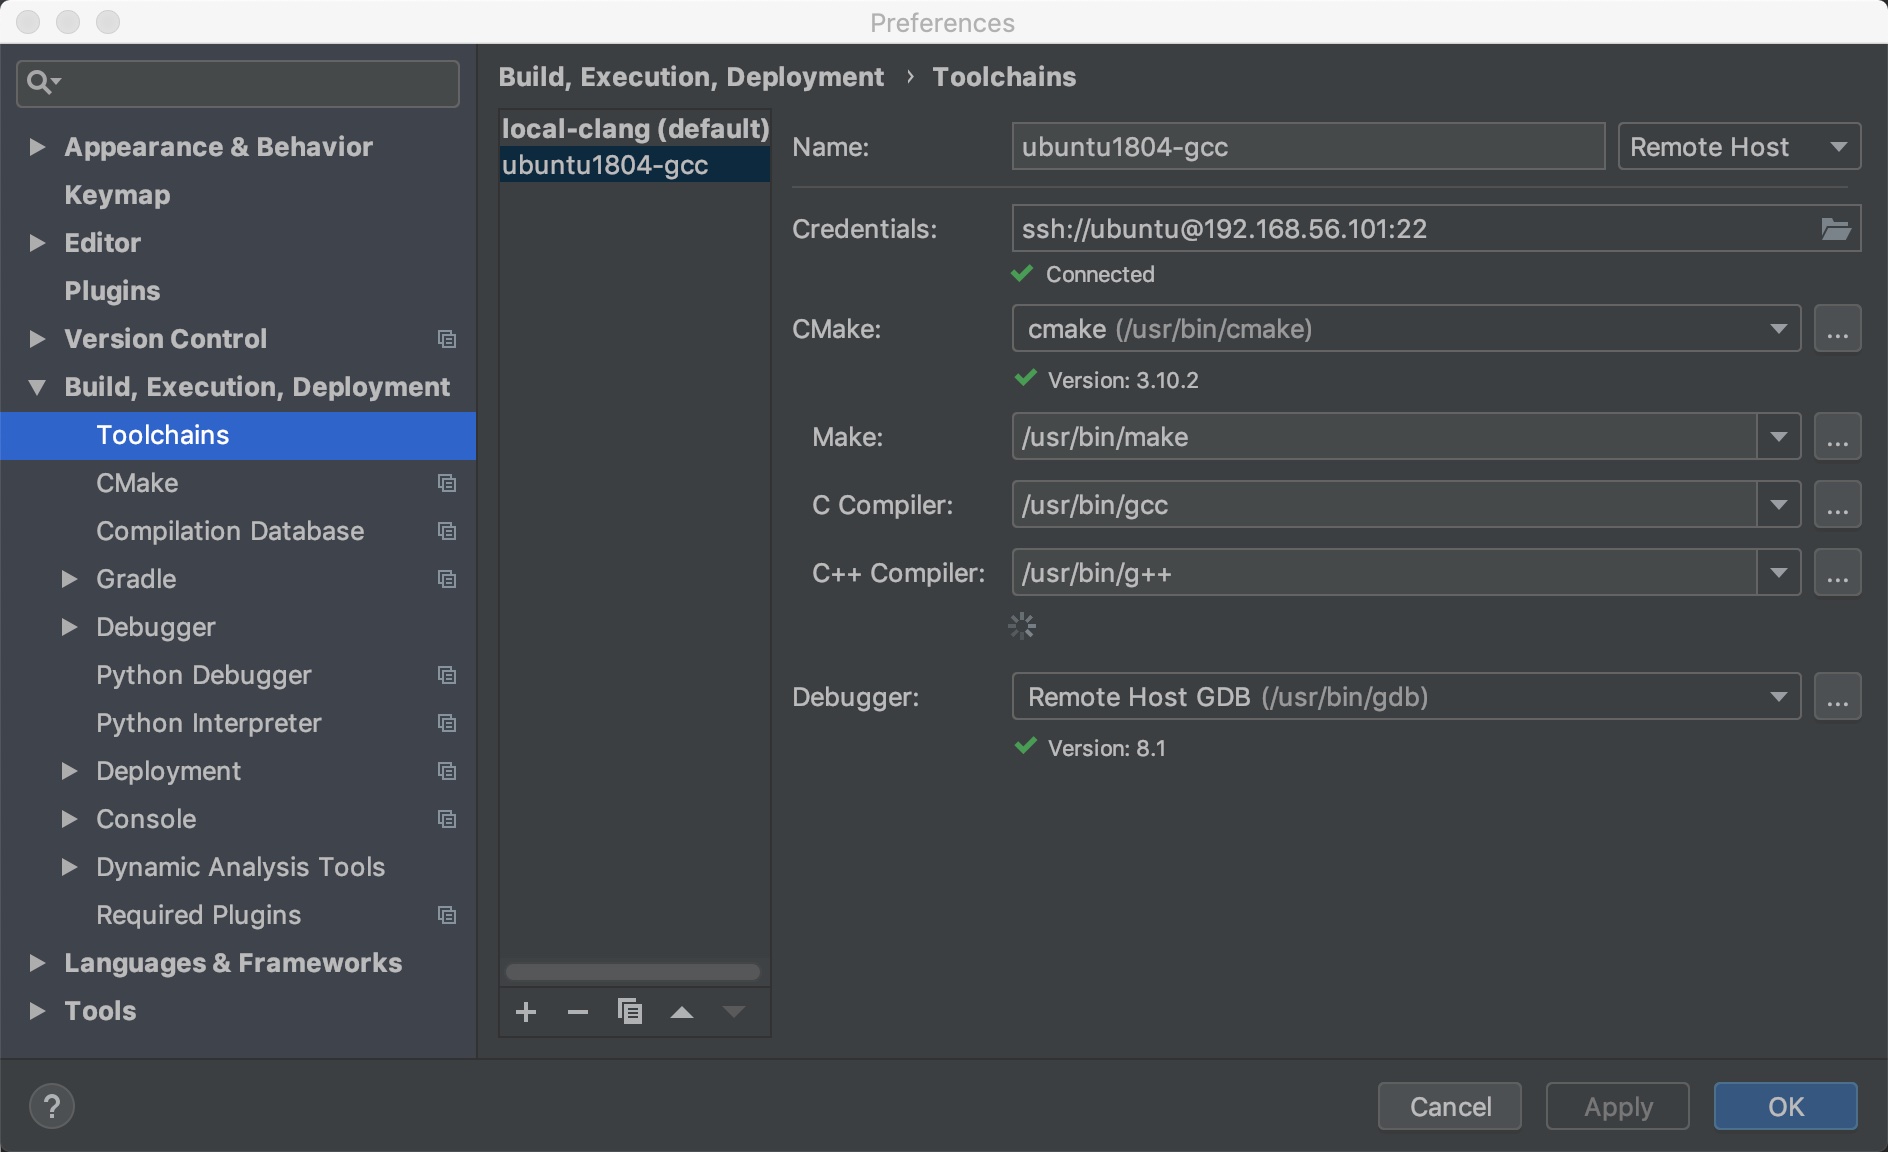Browse for CMake executable with ellipsis button

(x=1837, y=329)
